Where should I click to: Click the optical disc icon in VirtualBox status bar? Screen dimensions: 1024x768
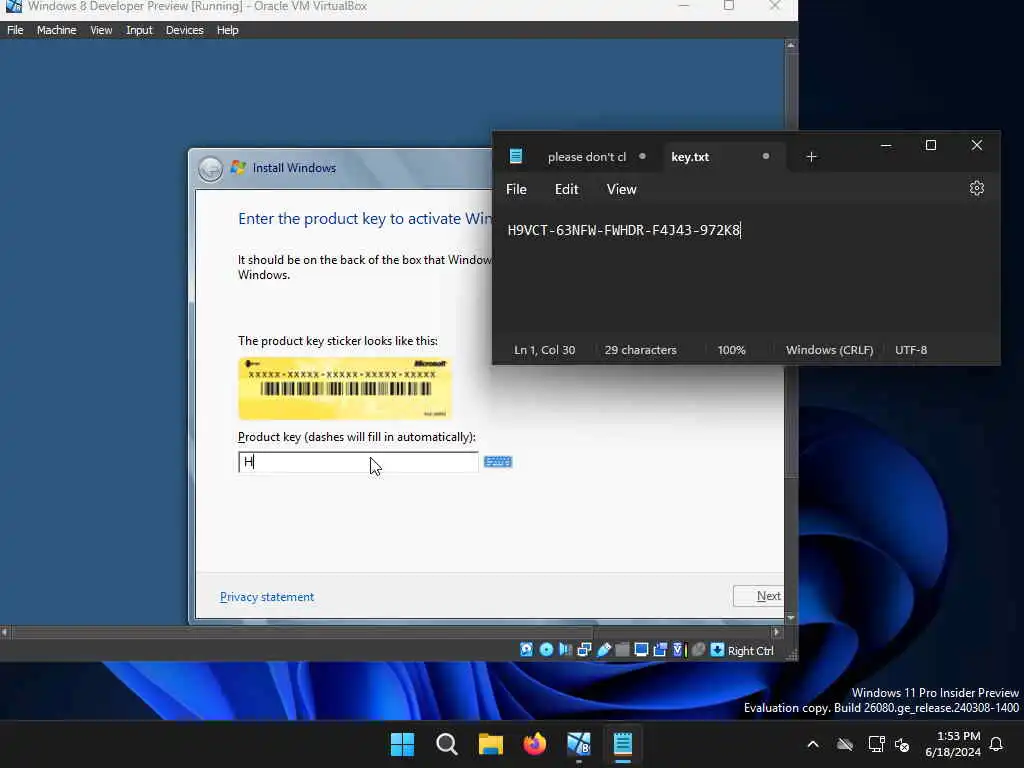[x=547, y=650]
